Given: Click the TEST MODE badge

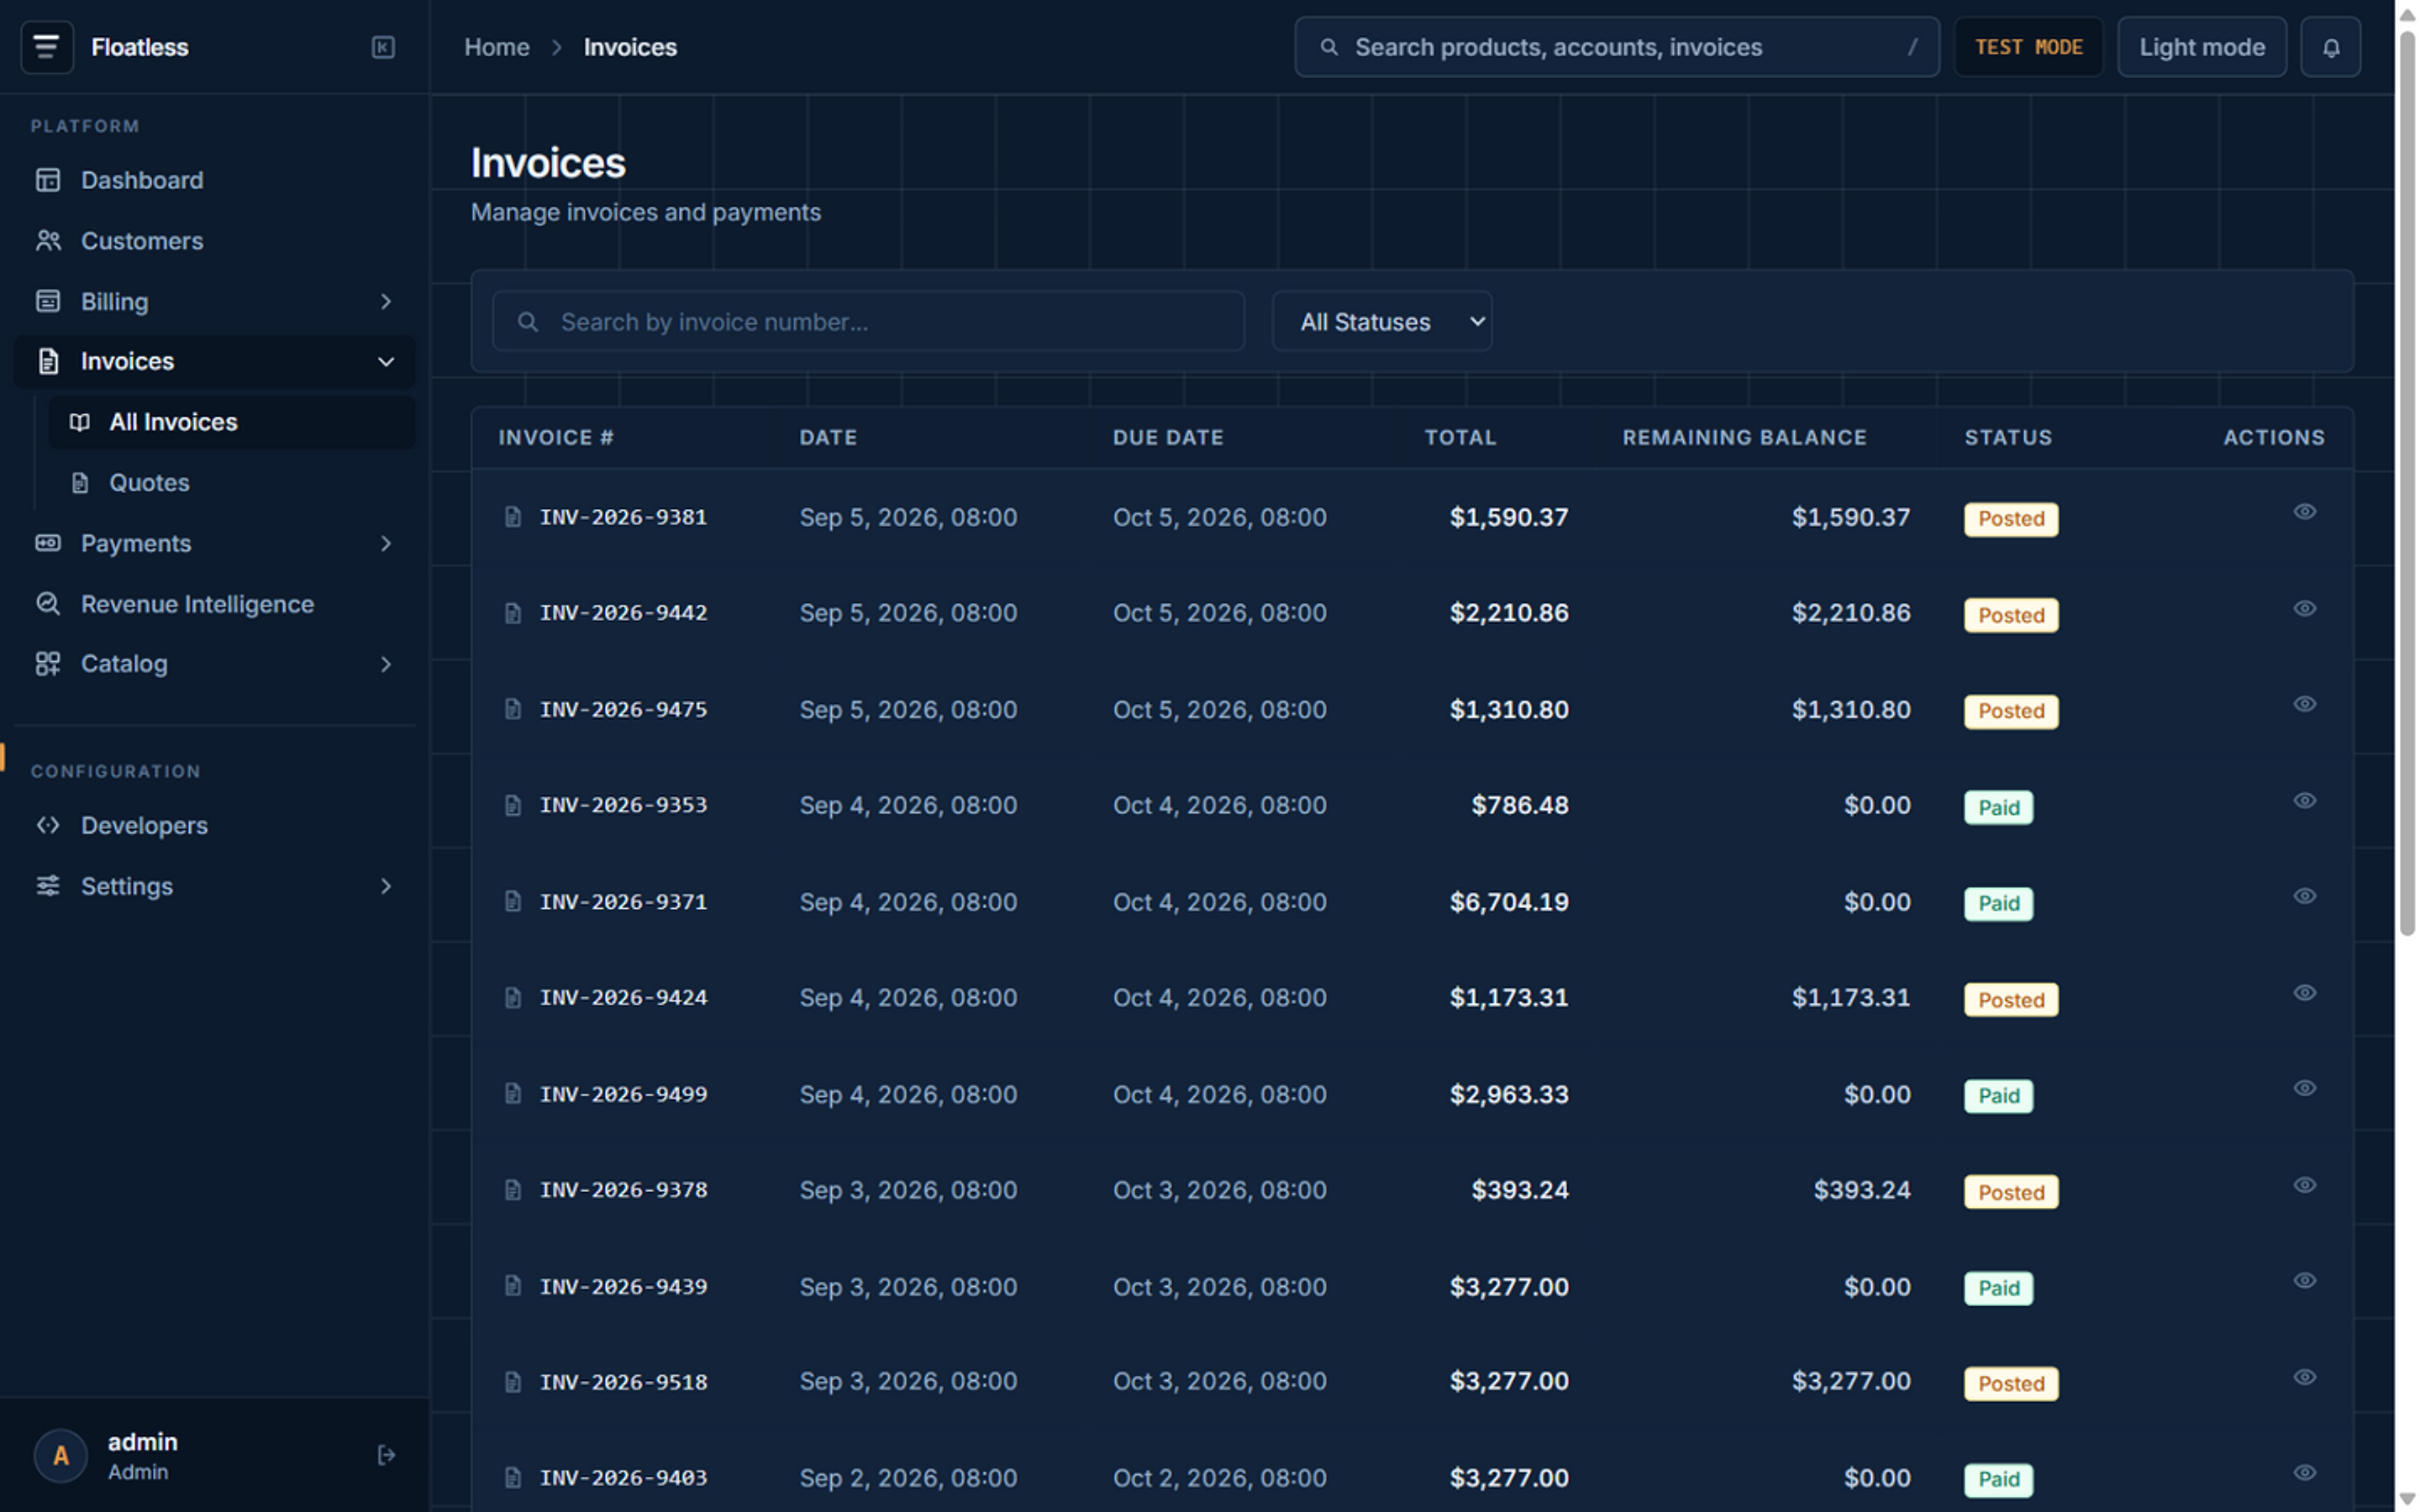Looking at the screenshot, I should [2028, 47].
